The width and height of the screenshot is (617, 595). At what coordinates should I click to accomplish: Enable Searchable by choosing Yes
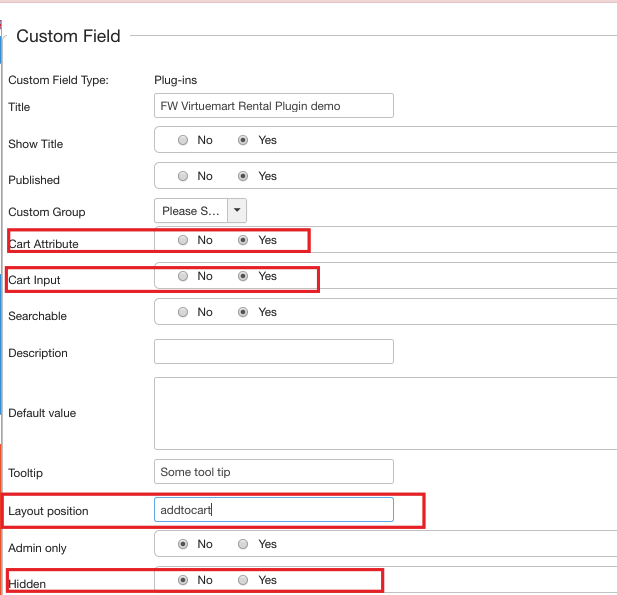[243, 312]
